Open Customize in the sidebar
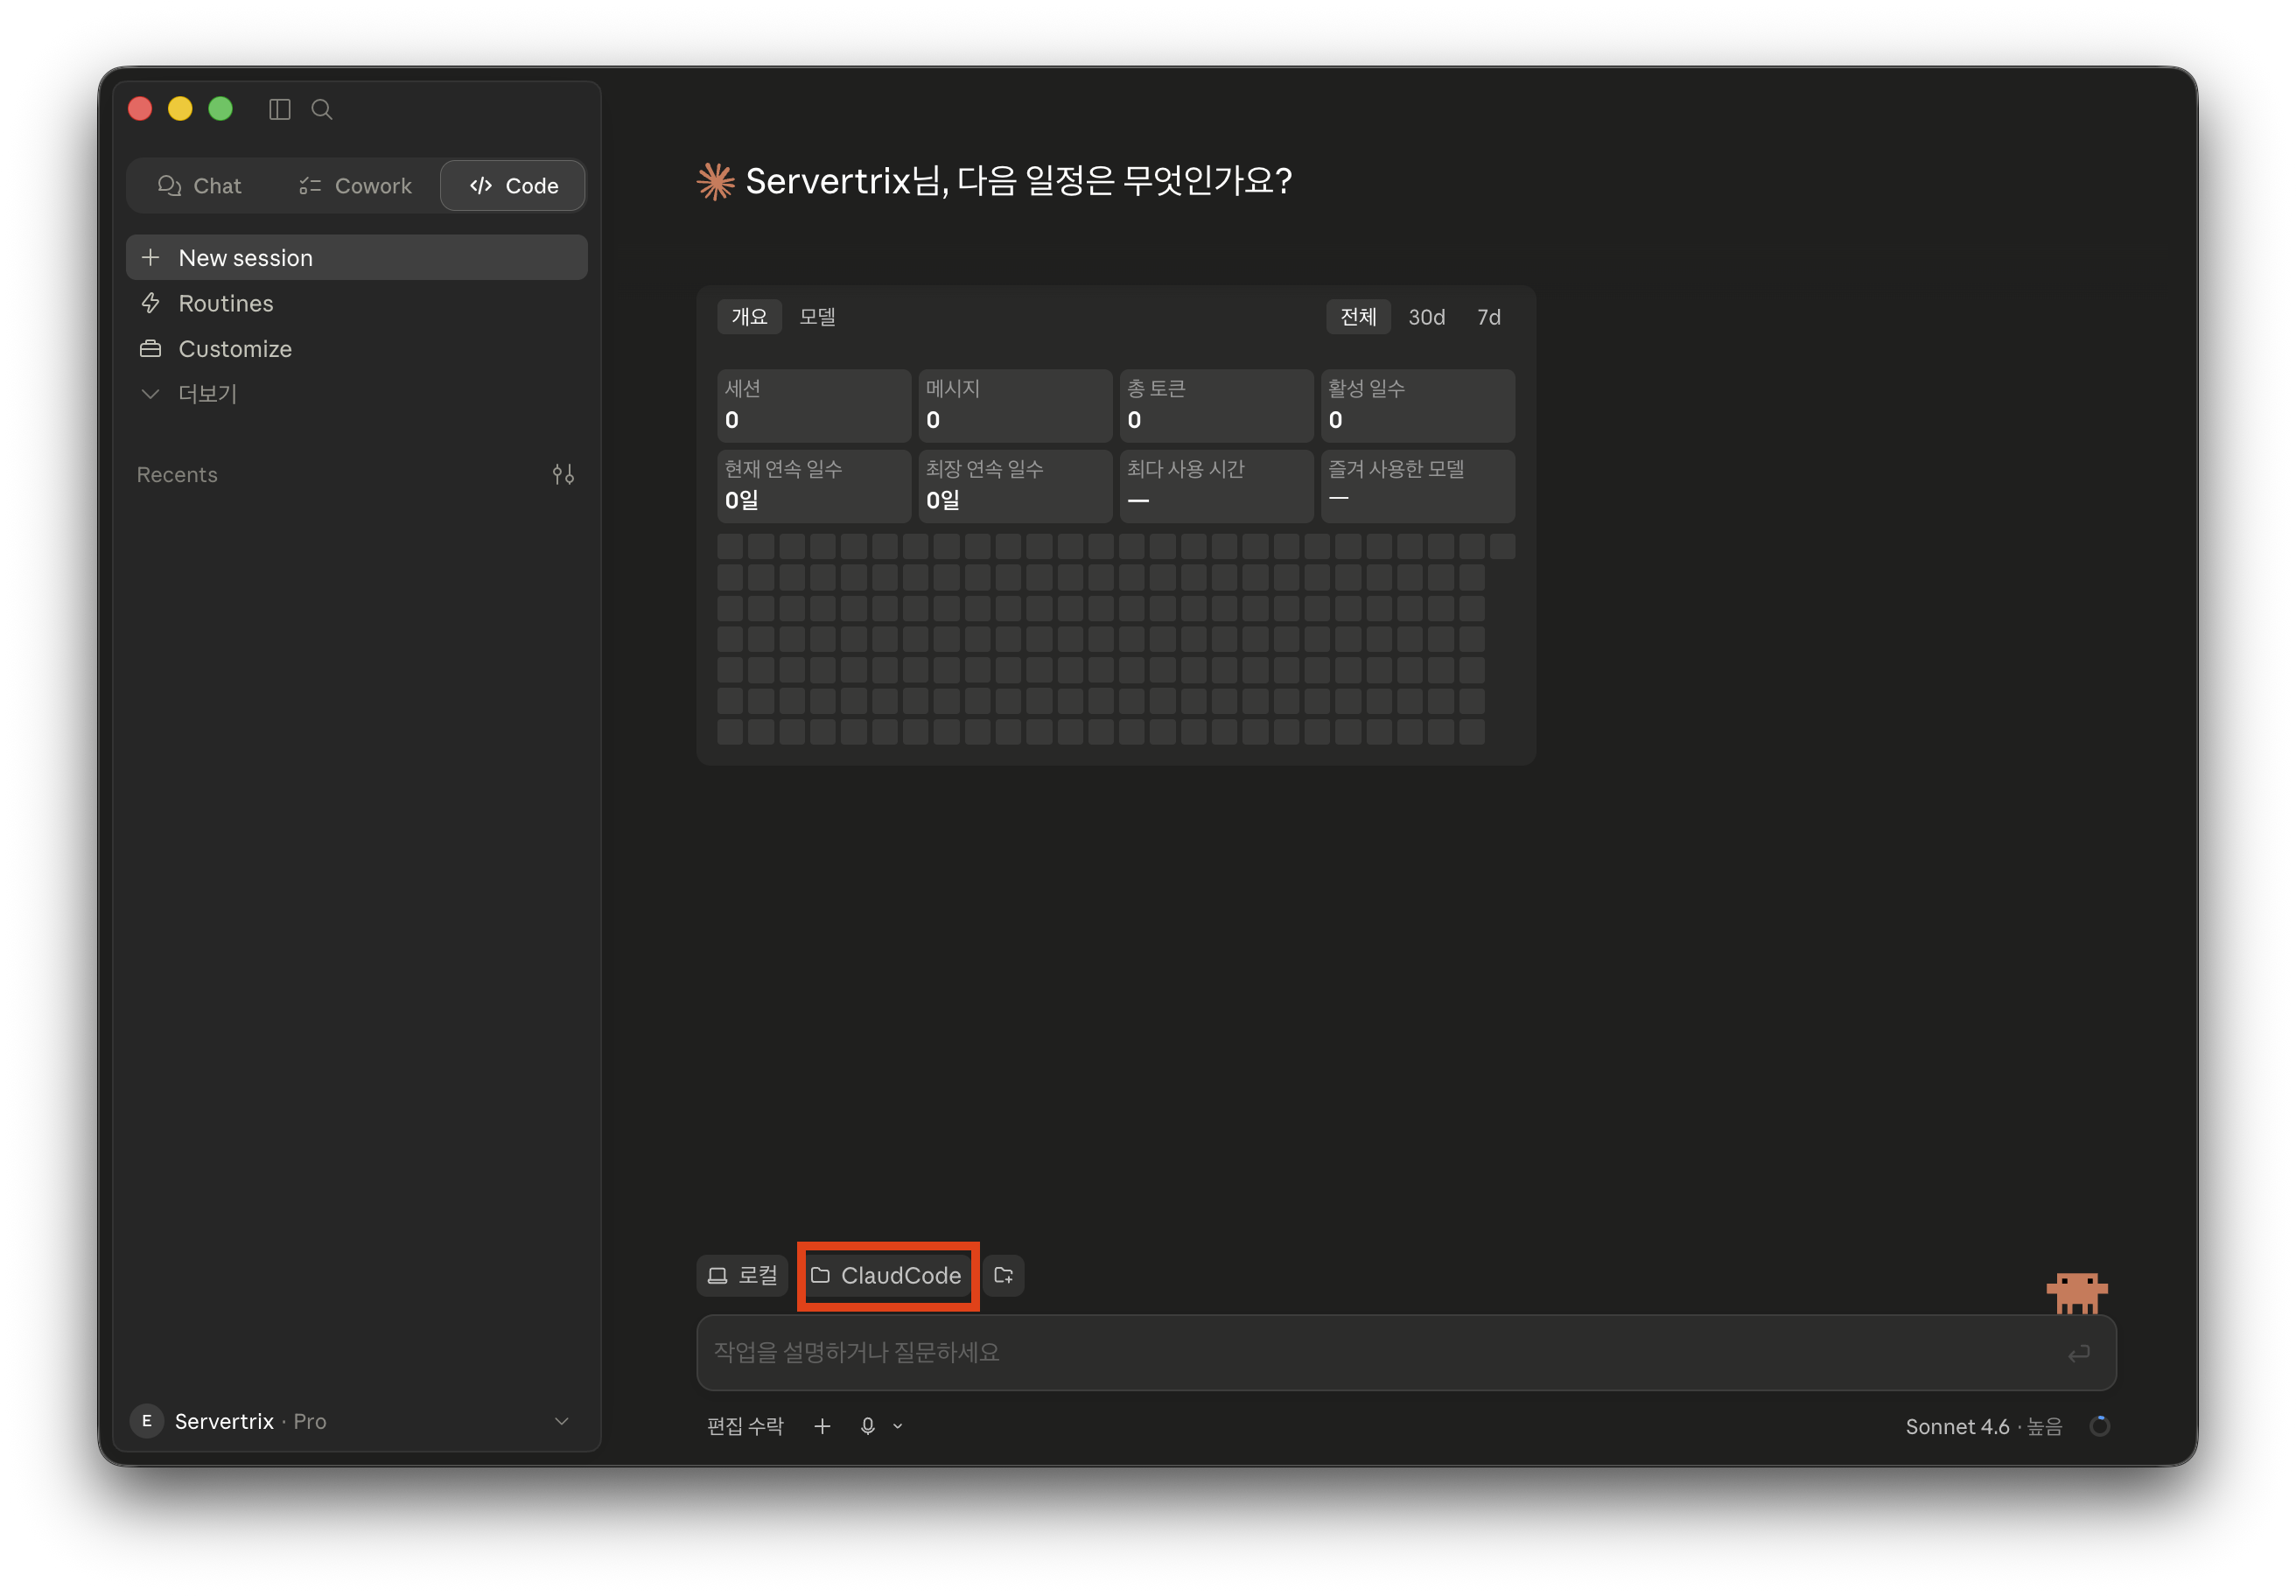This screenshot has width=2296, height=1596. tap(357, 348)
